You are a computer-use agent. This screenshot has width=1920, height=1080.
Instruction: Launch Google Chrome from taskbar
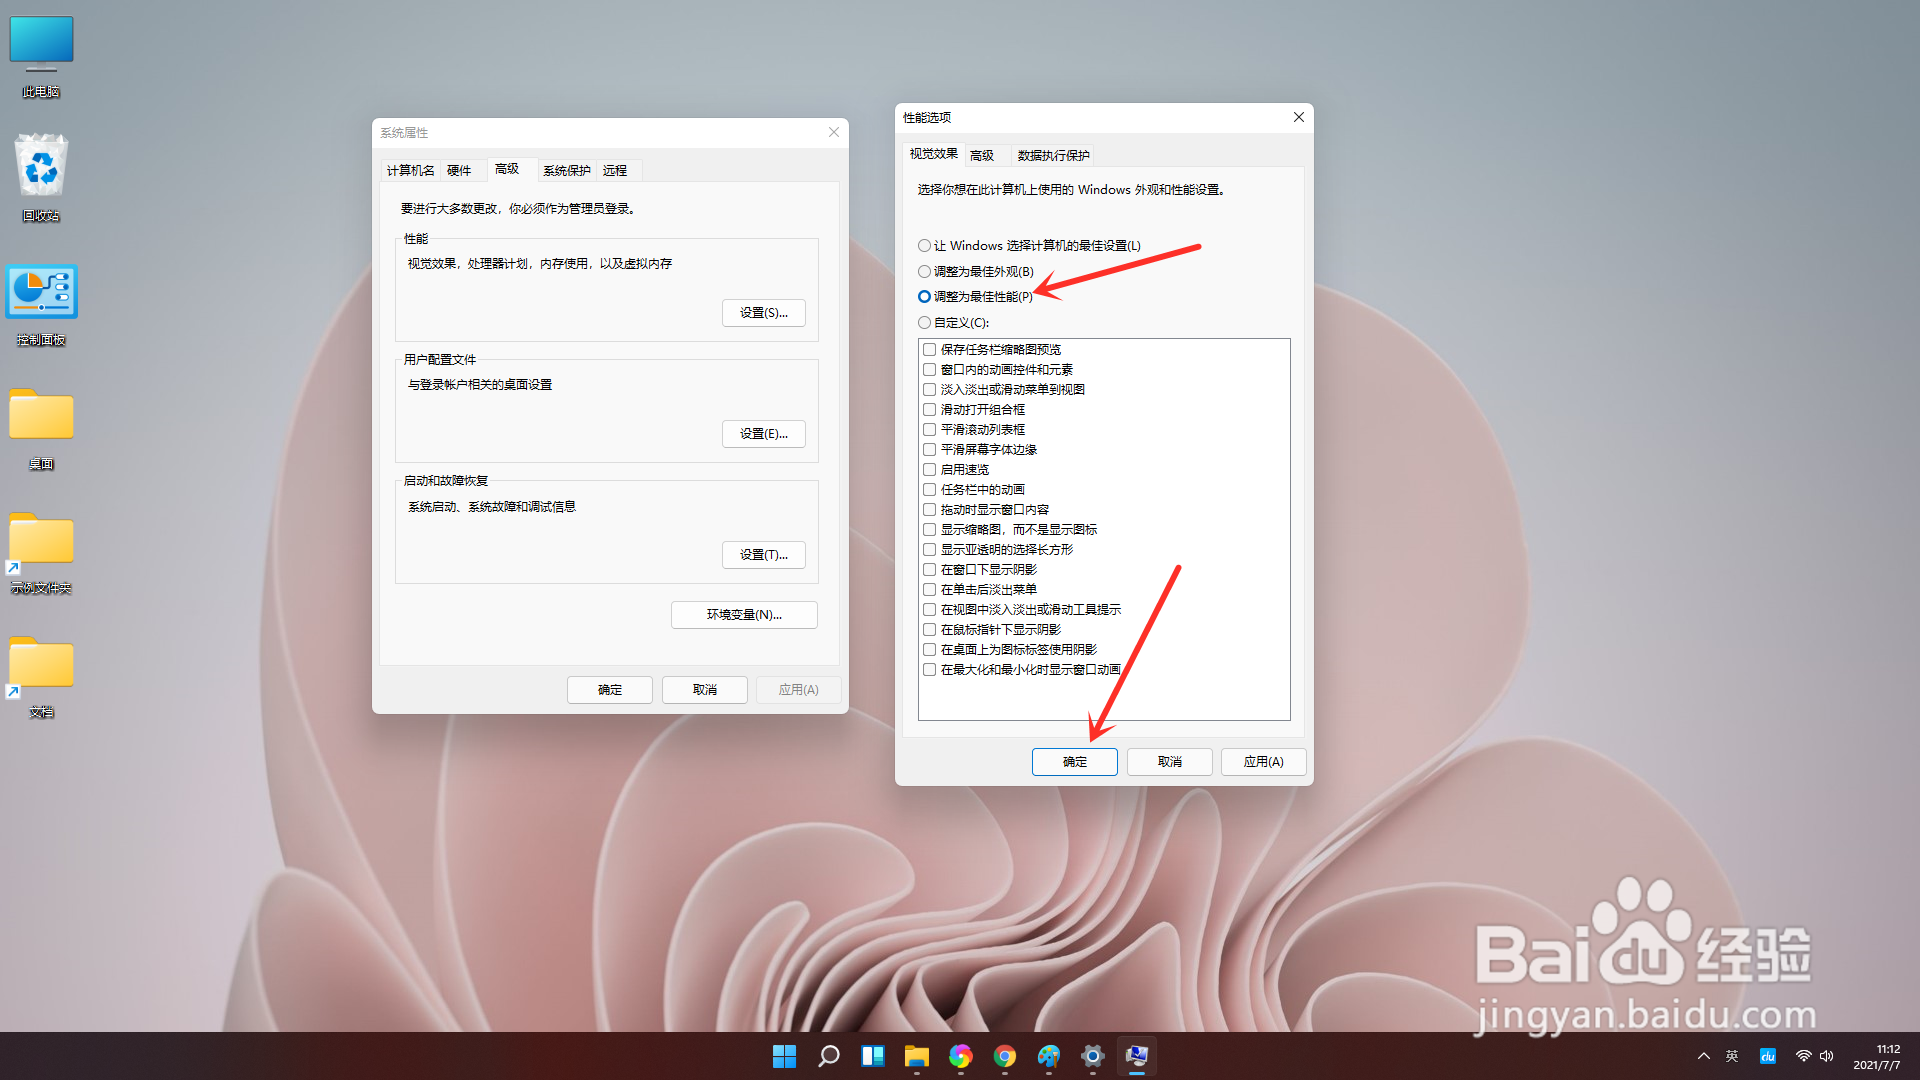(1005, 1056)
